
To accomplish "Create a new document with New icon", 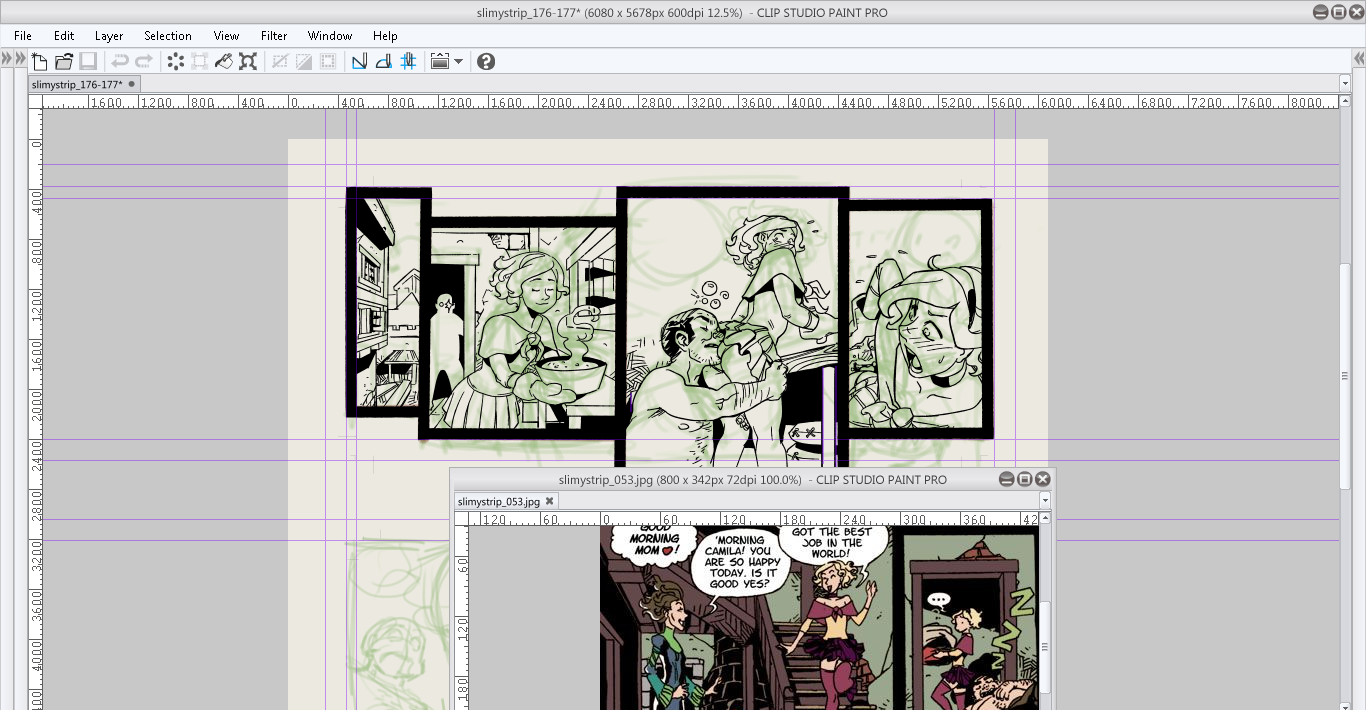I will [39, 61].
